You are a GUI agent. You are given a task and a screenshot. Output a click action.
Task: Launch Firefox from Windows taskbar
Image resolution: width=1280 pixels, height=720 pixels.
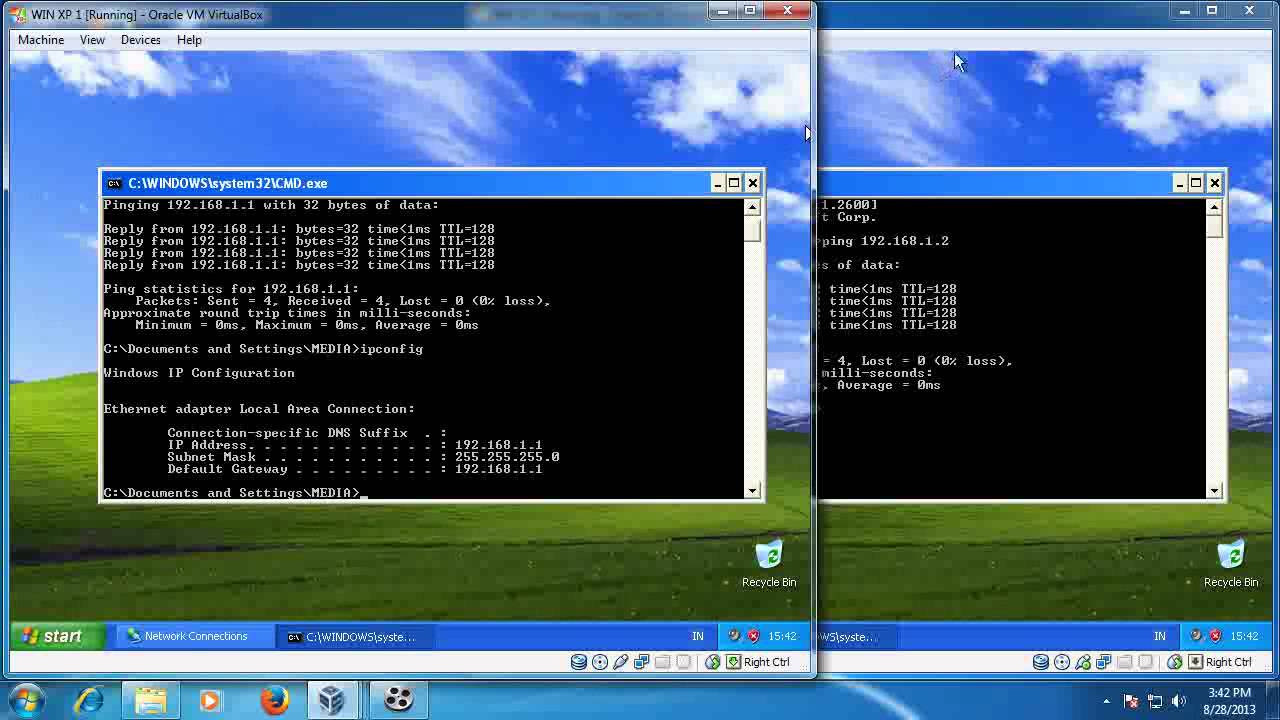click(x=274, y=700)
